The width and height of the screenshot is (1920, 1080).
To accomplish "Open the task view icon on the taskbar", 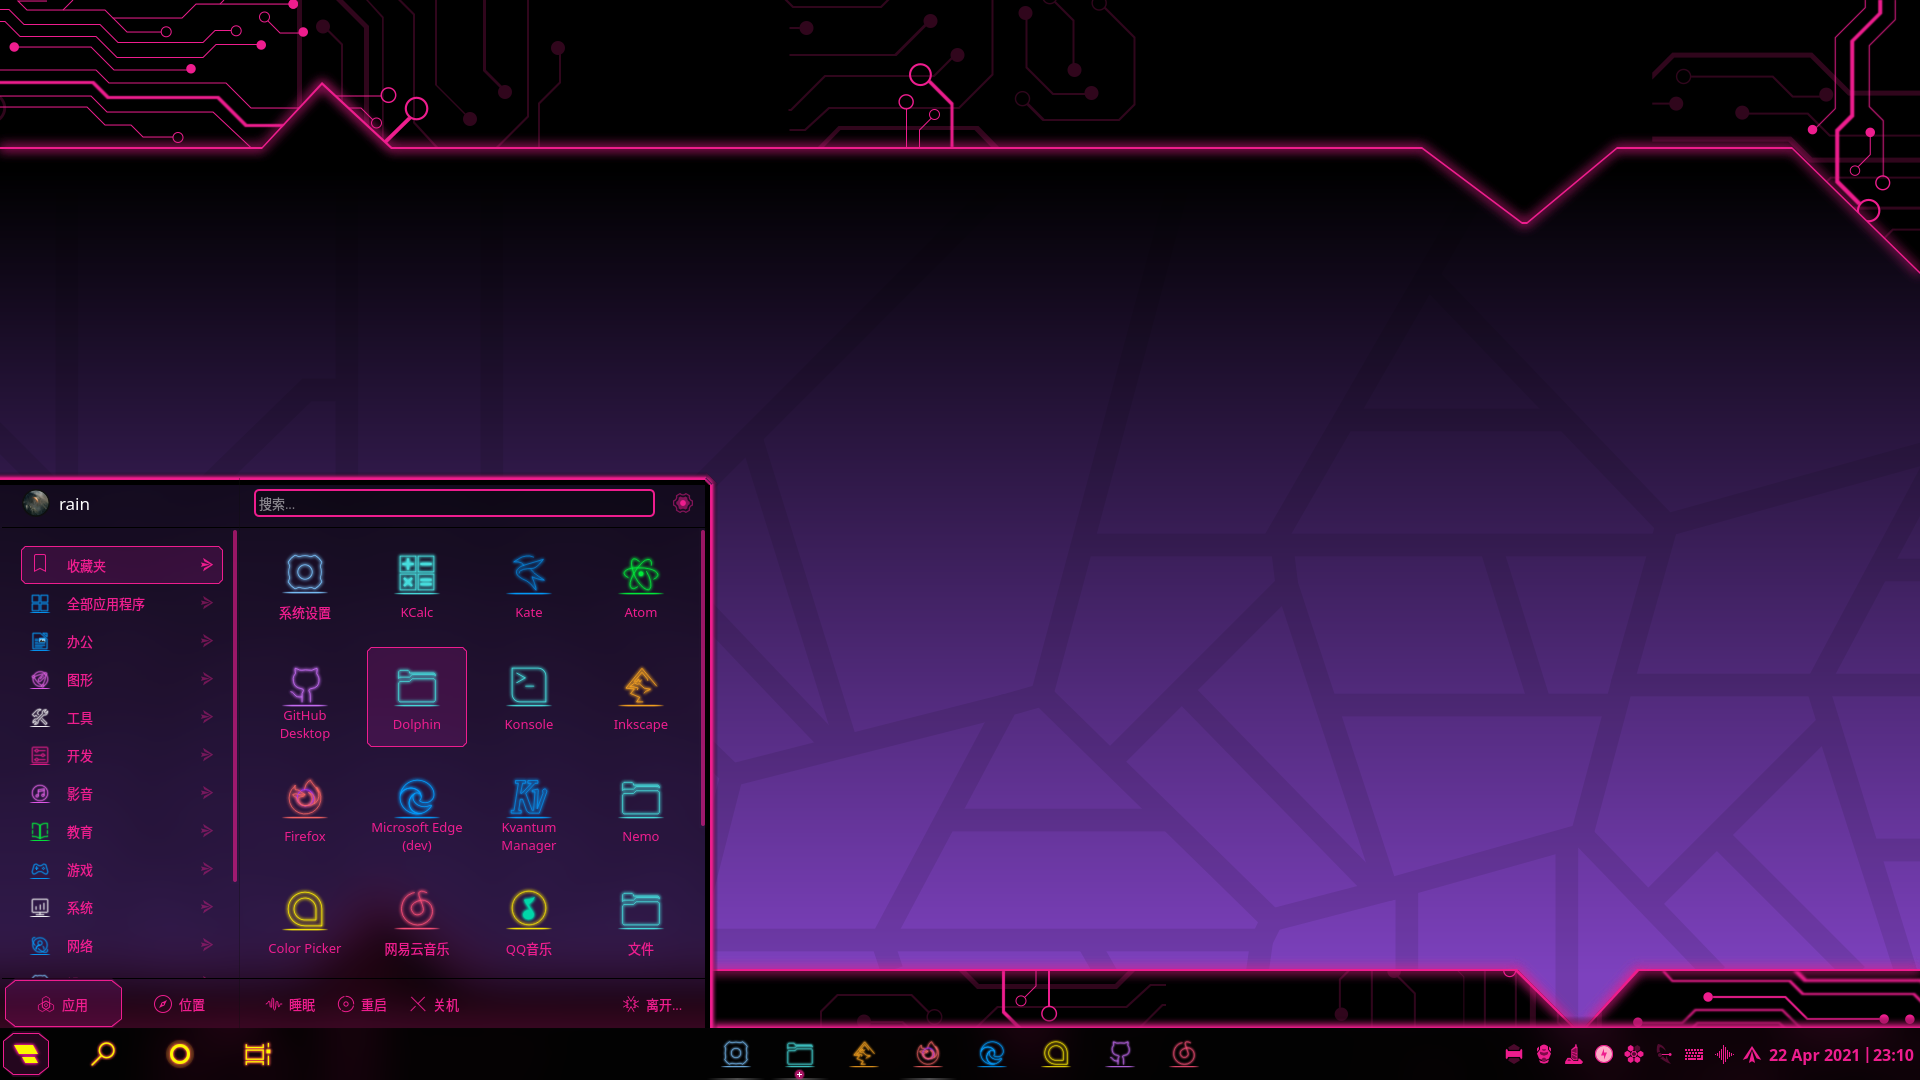I will 258,1054.
